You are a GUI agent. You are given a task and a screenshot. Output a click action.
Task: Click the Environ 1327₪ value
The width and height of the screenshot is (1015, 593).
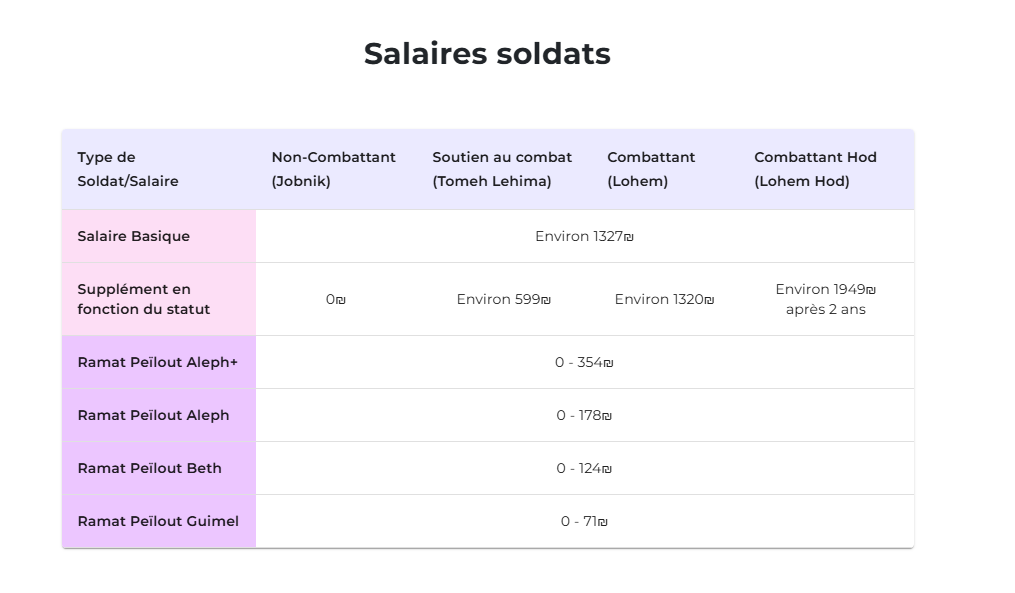point(585,236)
